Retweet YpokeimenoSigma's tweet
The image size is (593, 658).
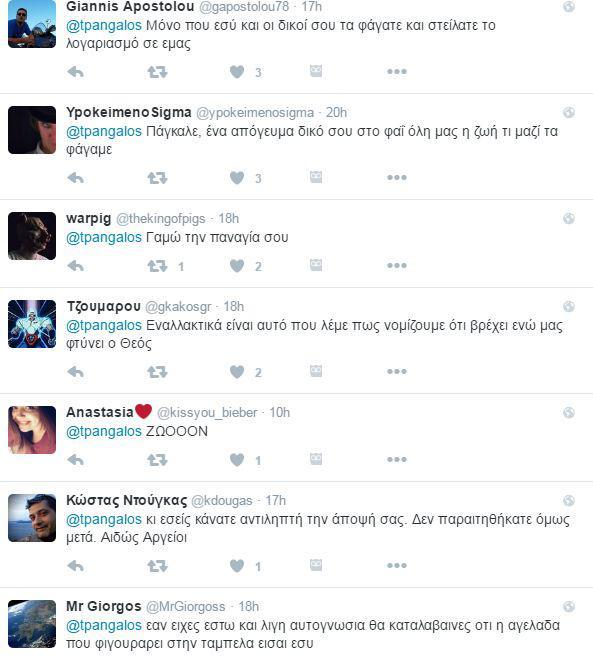pos(157,178)
